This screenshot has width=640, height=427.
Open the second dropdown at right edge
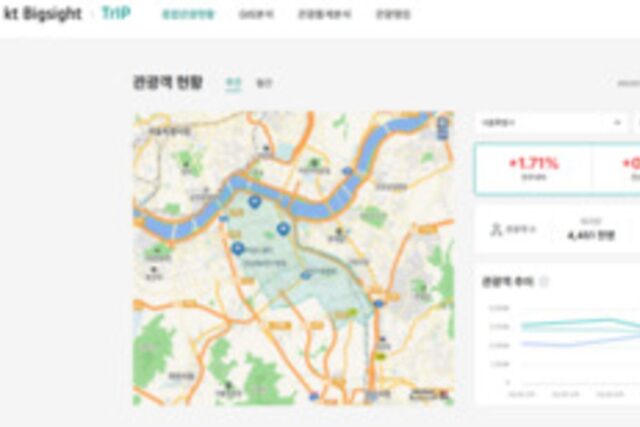[x=636, y=122]
